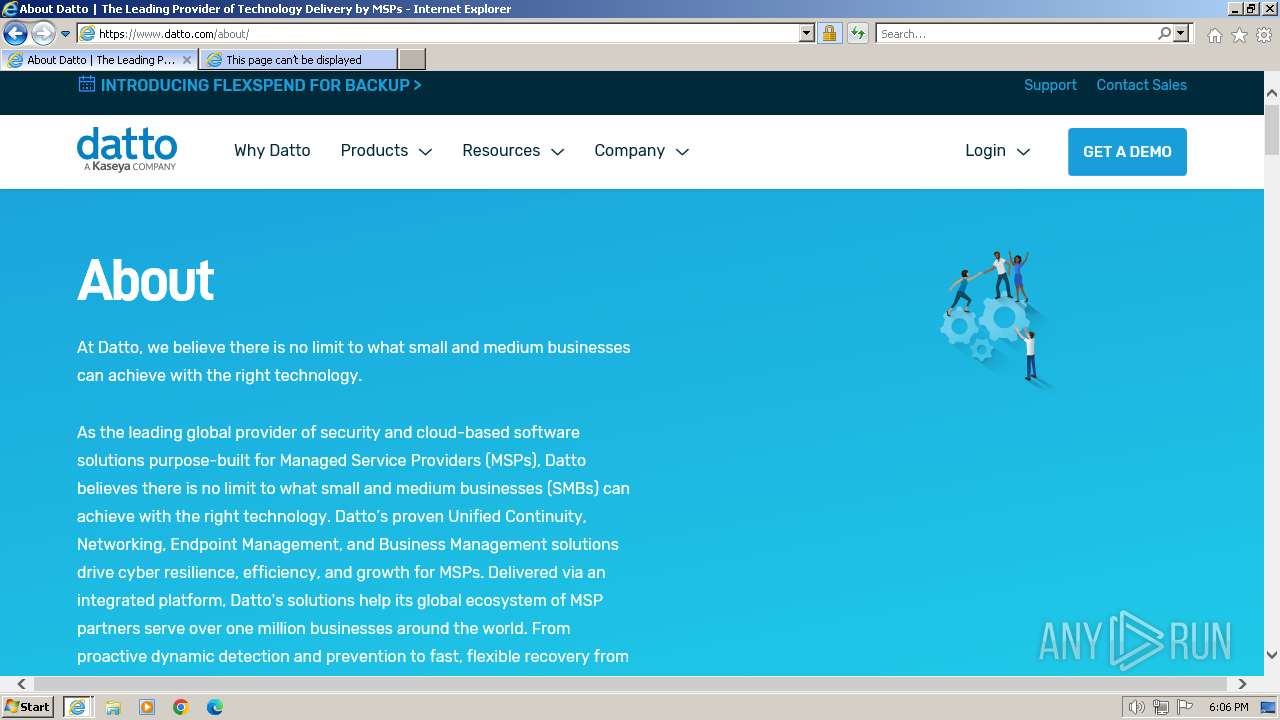This screenshot has height=720, width=1280.
Task: Click the refresh page icon
Action: (x=858, y=33)
